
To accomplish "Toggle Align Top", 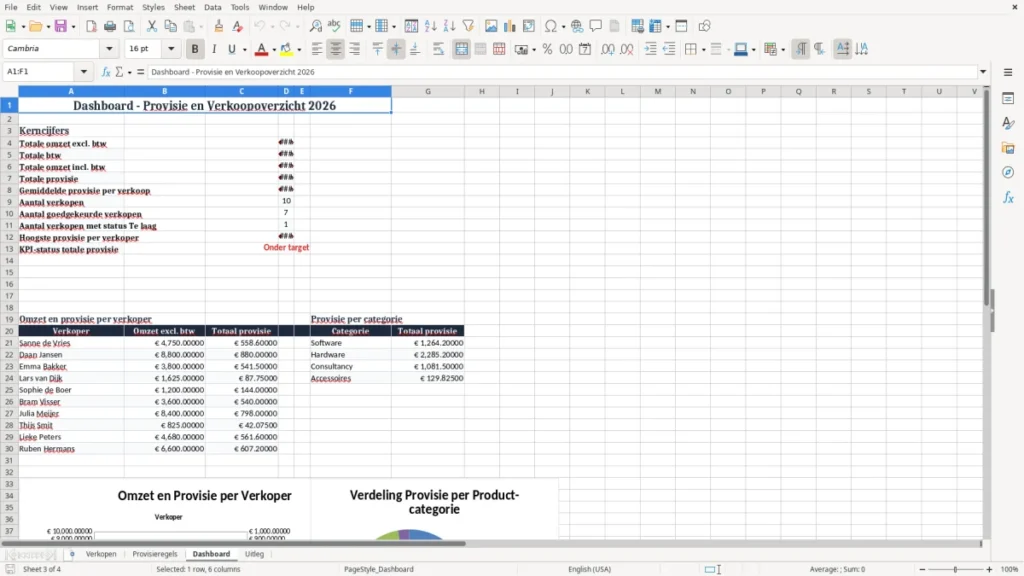I will (x=377, y=49).
